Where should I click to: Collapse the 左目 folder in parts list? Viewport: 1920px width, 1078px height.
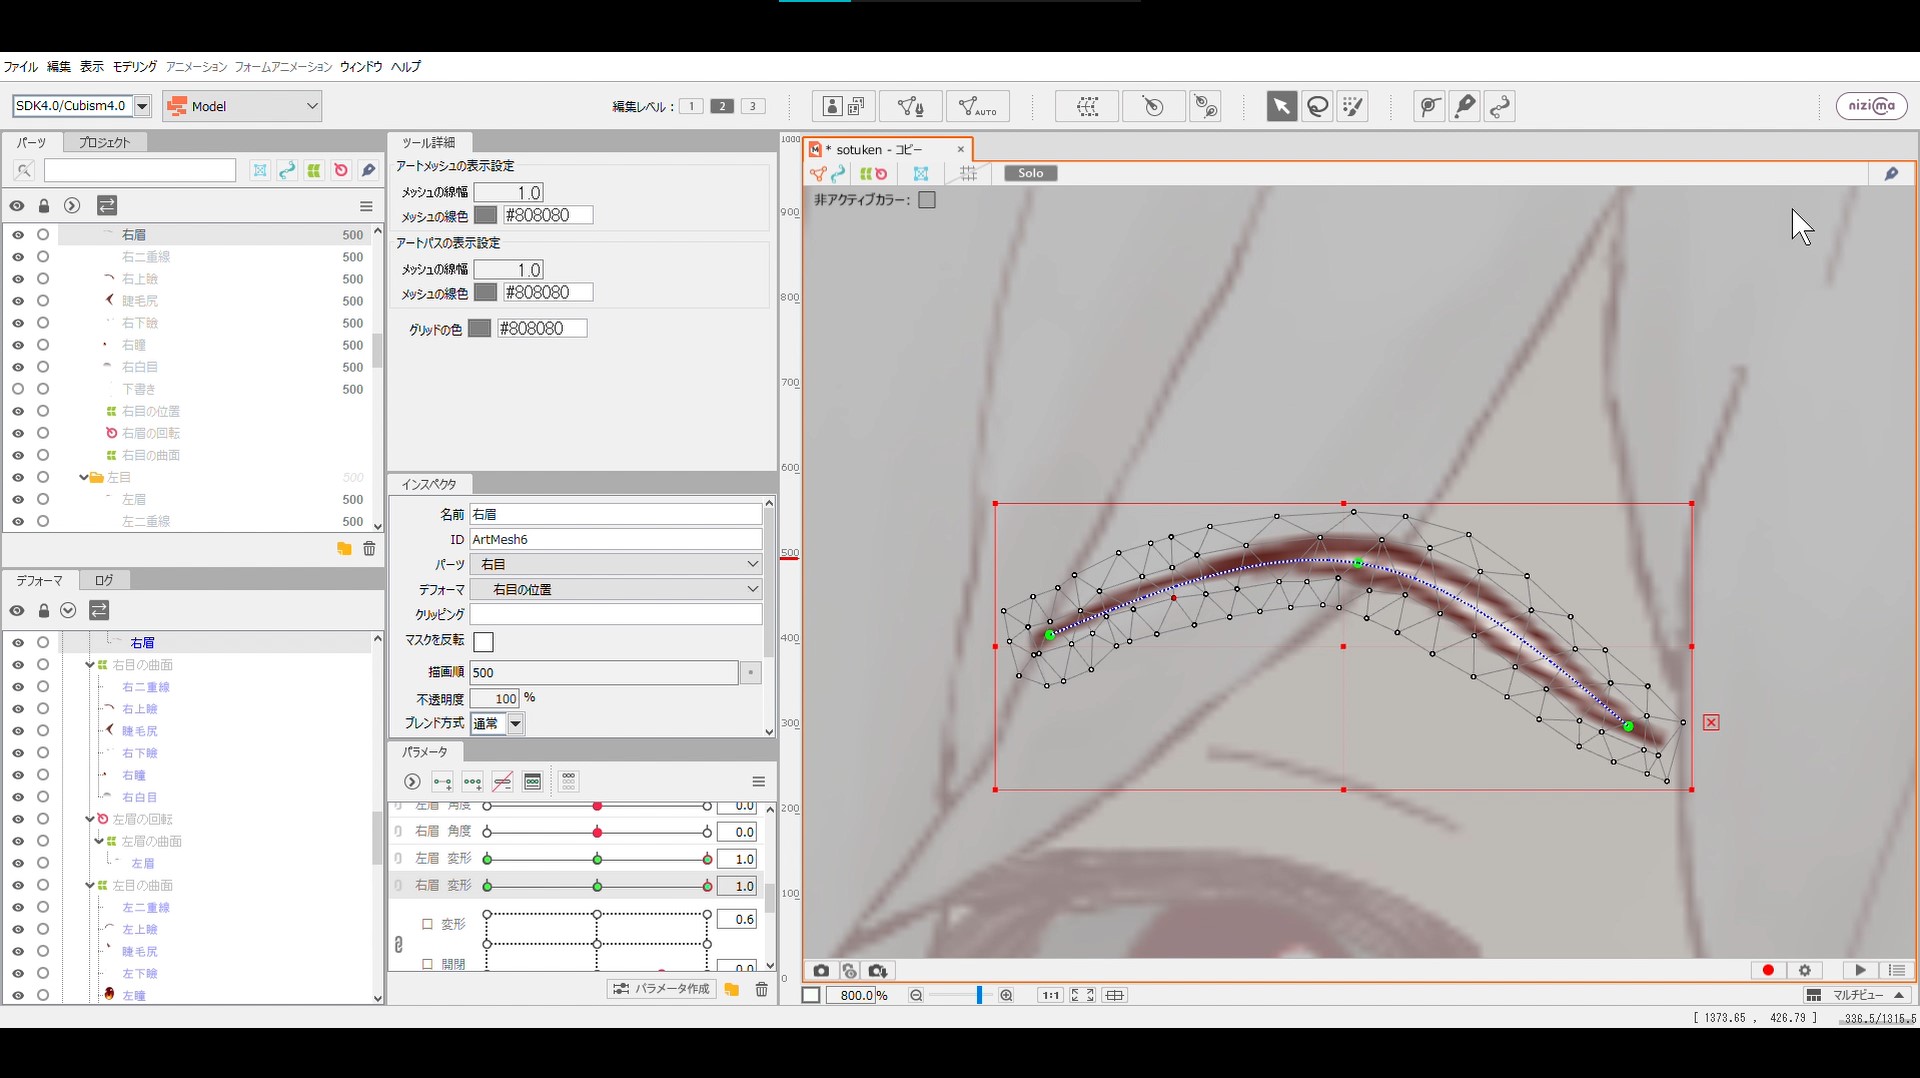[84, 478]
